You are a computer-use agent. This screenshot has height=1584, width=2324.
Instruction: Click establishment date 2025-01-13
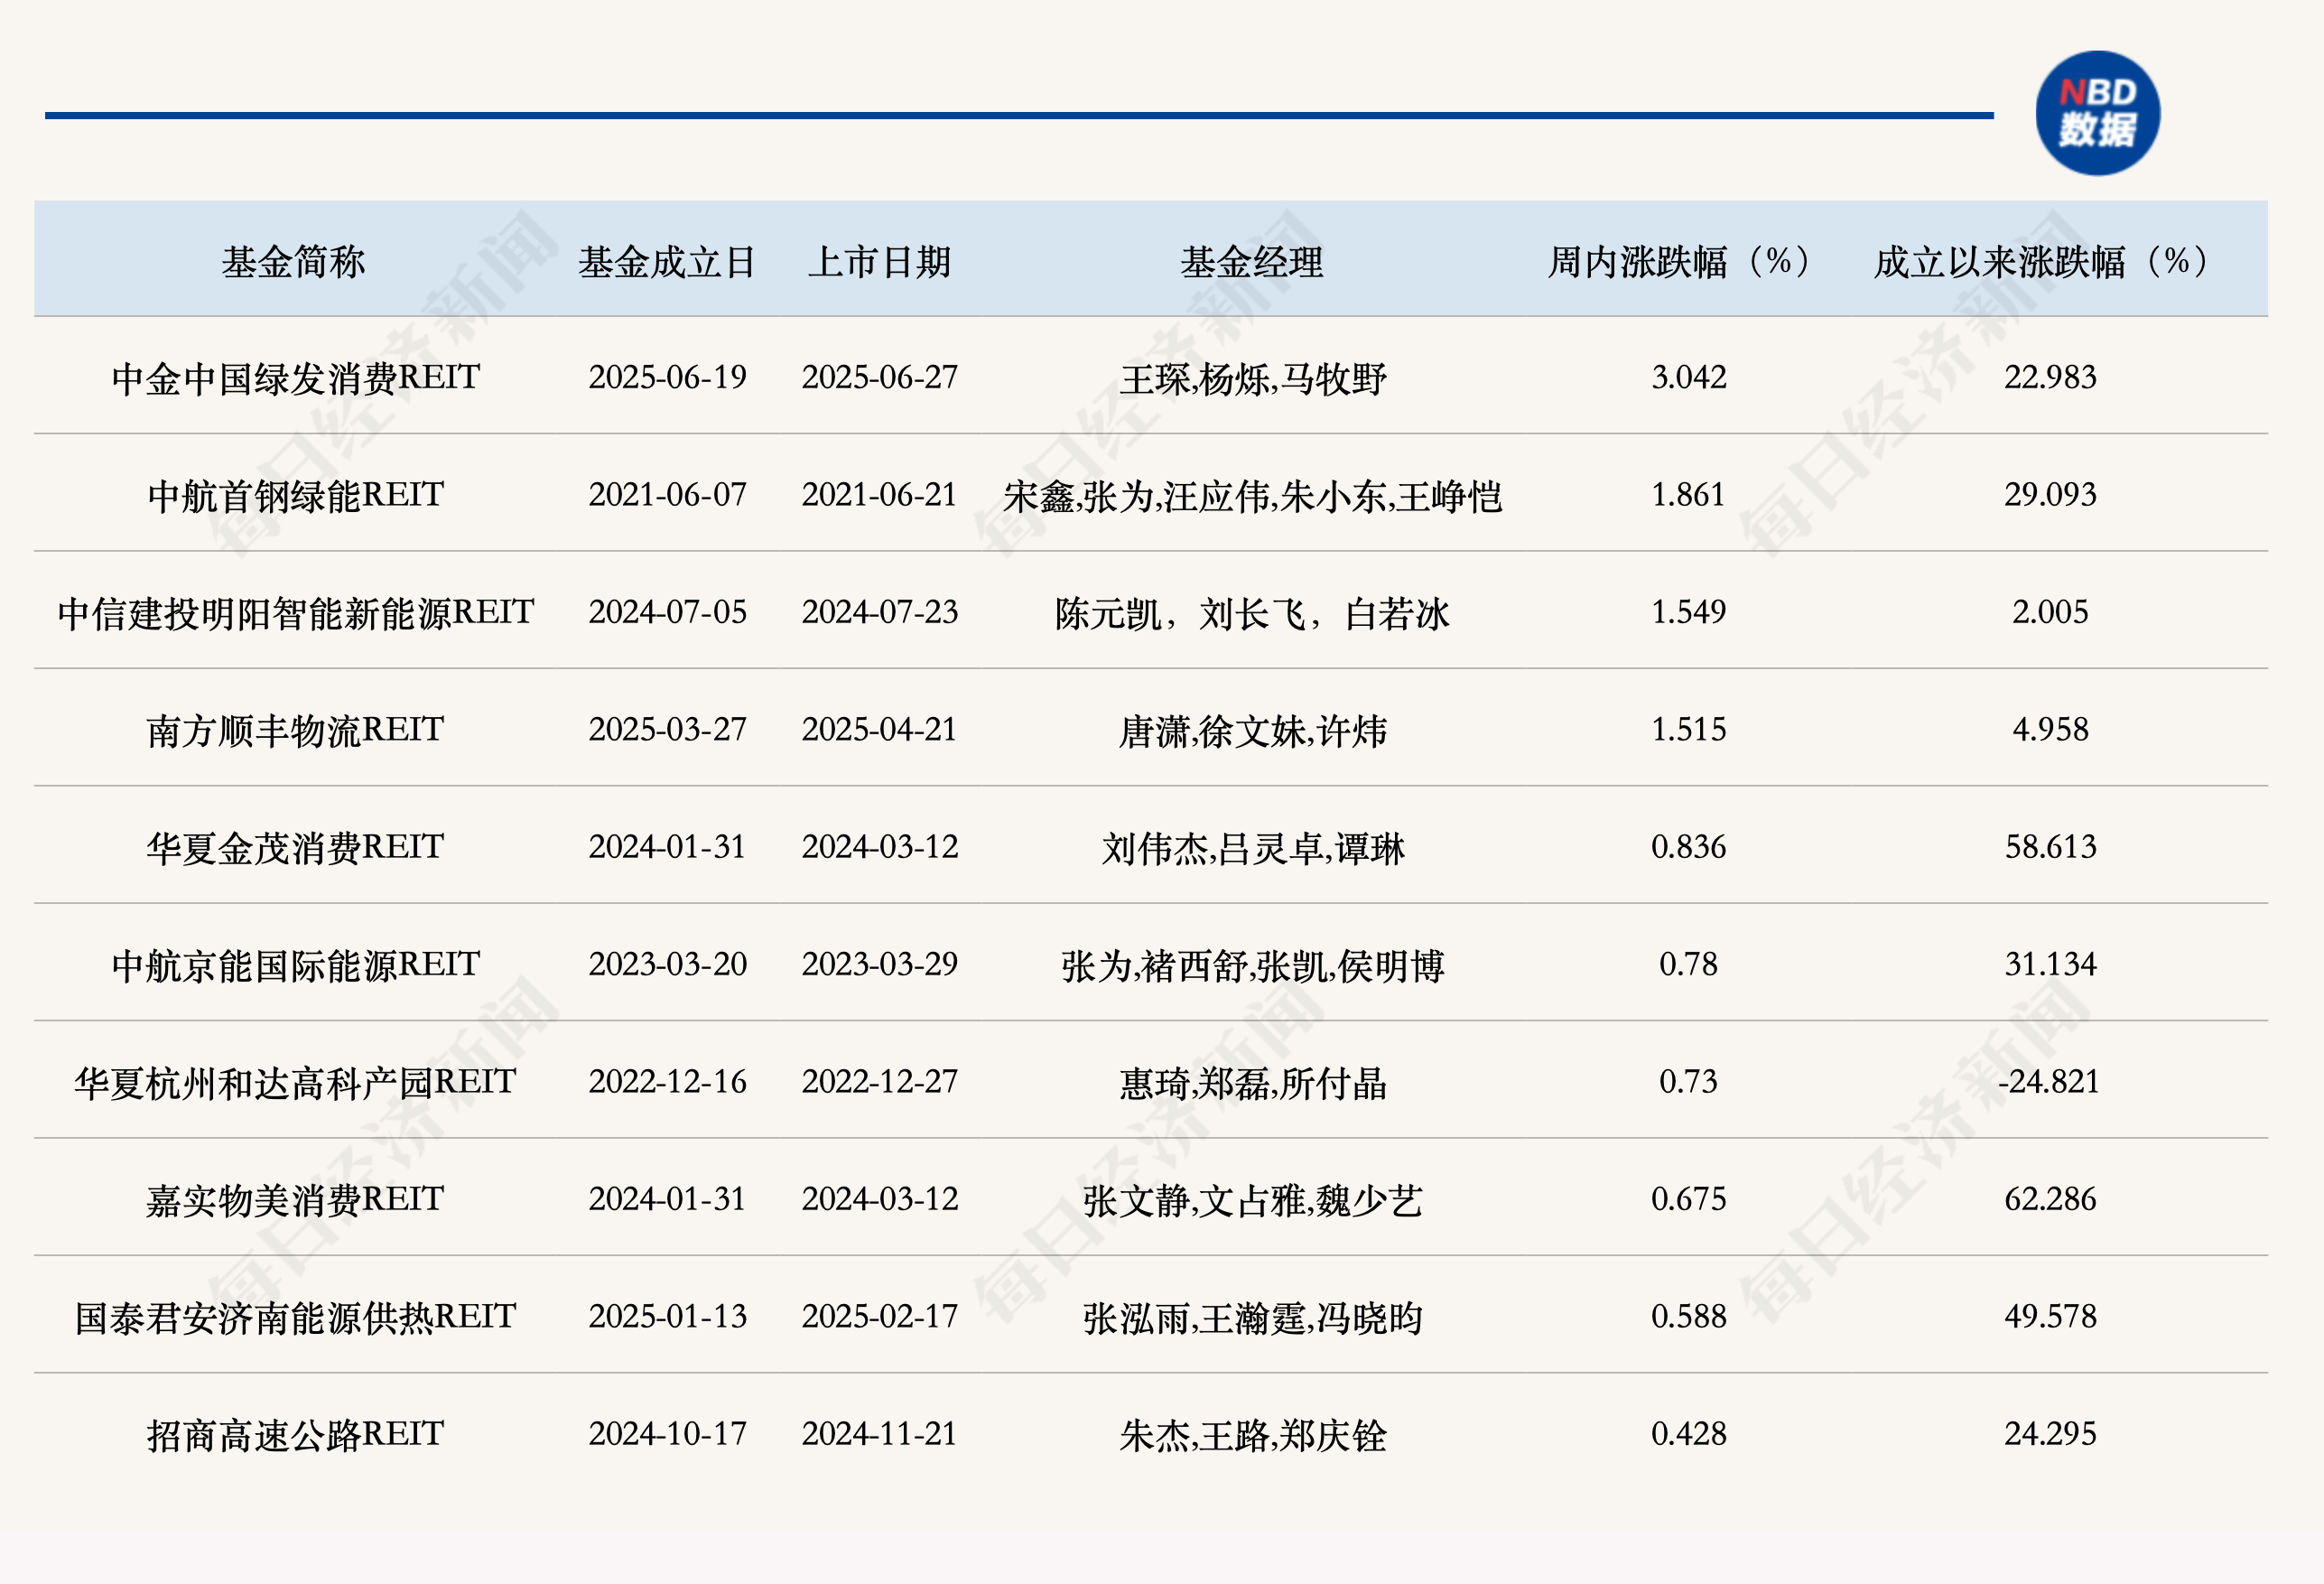pyautogui.click(x=667, y=1316)
